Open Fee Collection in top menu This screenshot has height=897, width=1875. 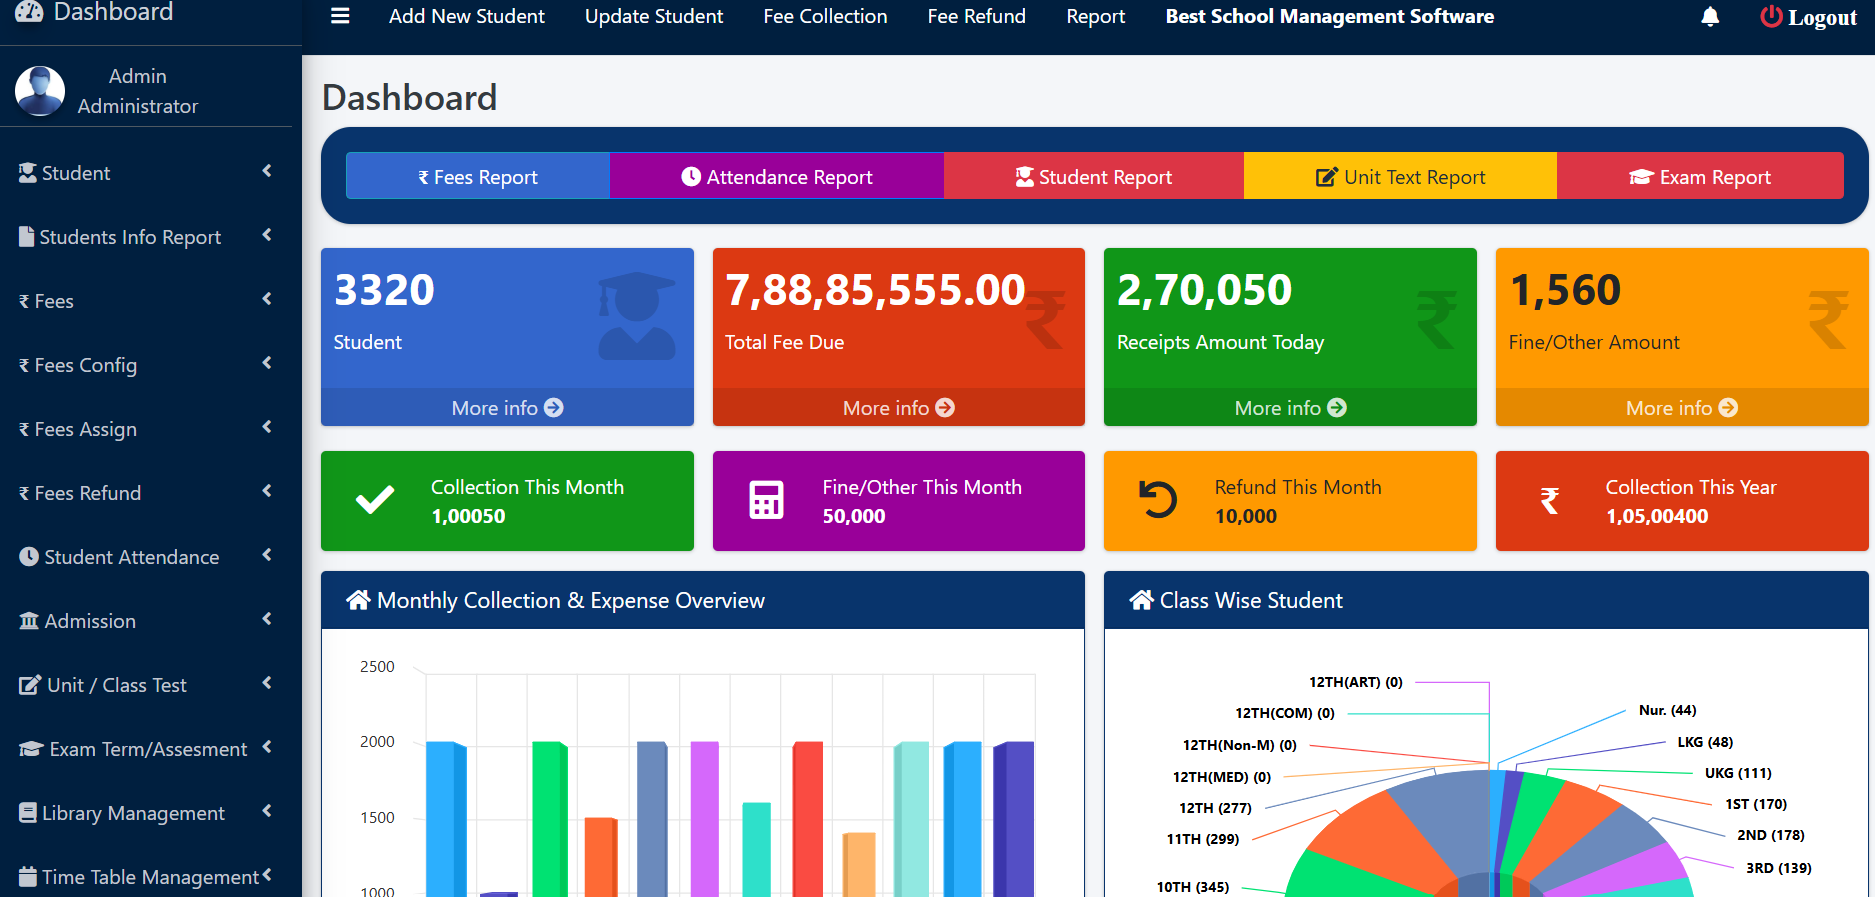coord(825,17)
